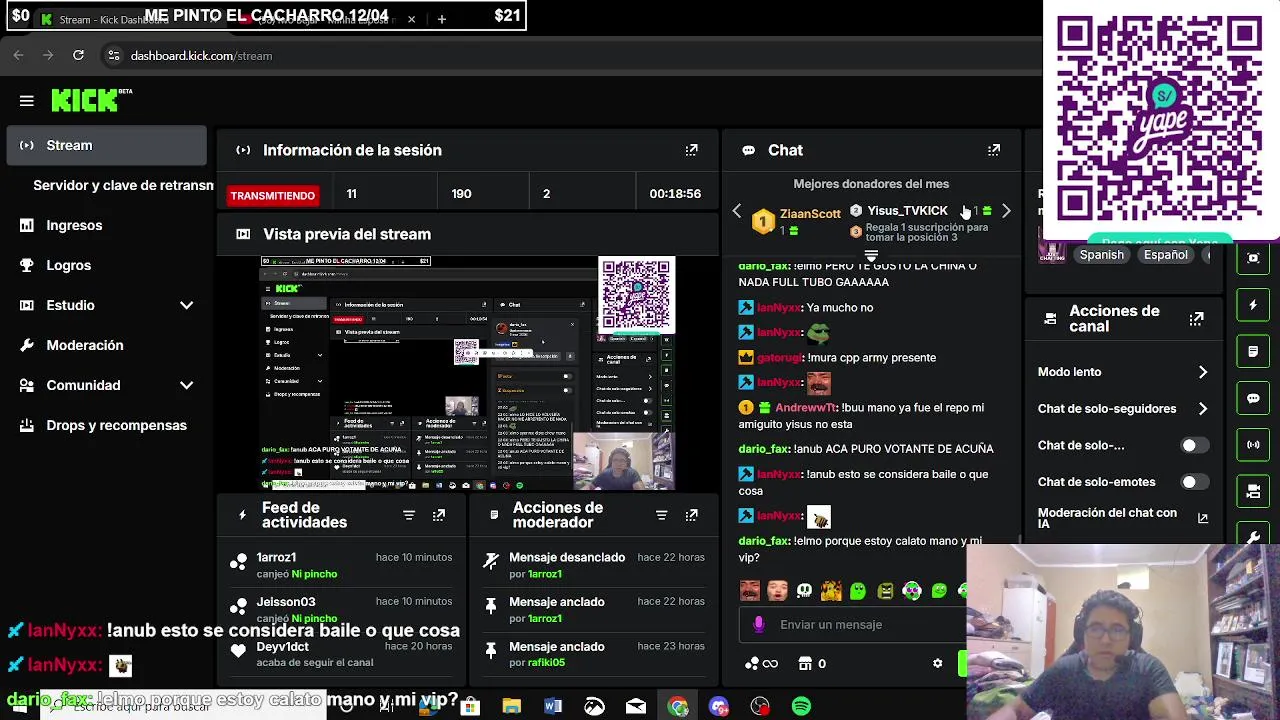This screenshot has width=1280, height=720.
Task: Open filter for Acciones de moderador
Action: tap(661, 515)
